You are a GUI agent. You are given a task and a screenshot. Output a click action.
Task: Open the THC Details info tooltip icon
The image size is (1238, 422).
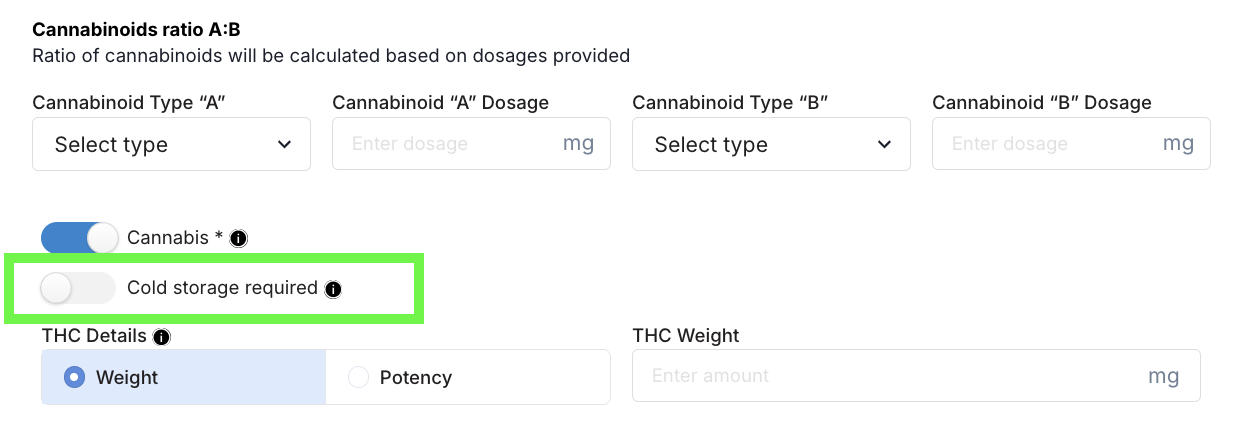pos(161,337)
